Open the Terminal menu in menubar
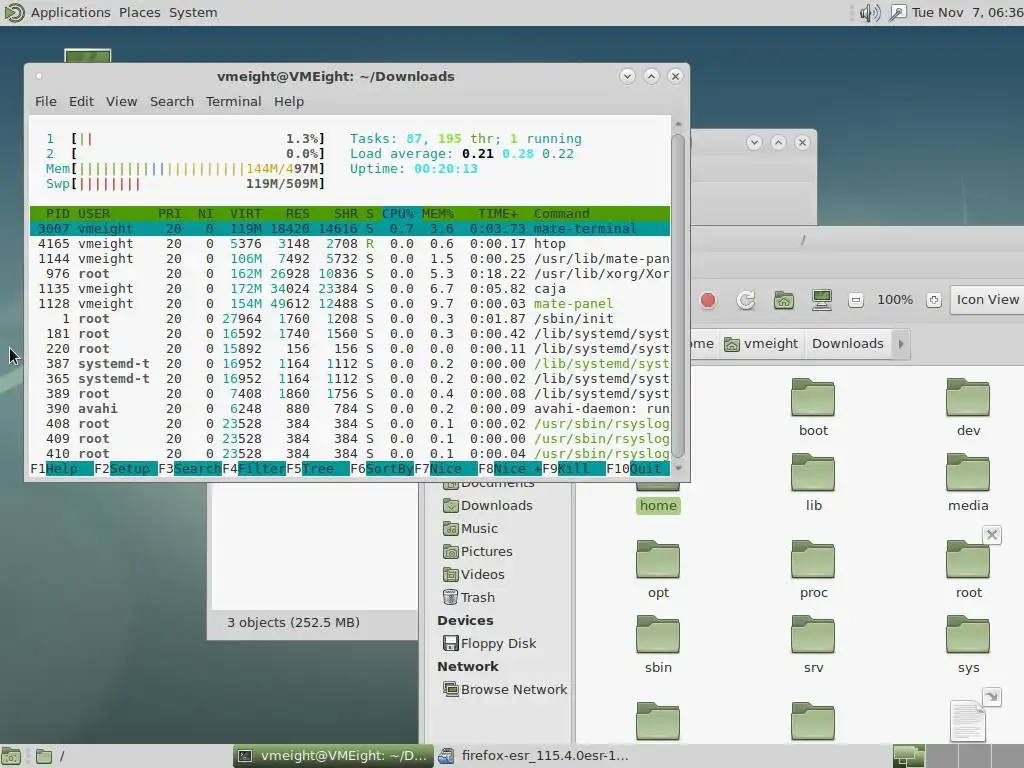Image resolution: width=1024 pixels, height=768 pixels. click(233, 101)
